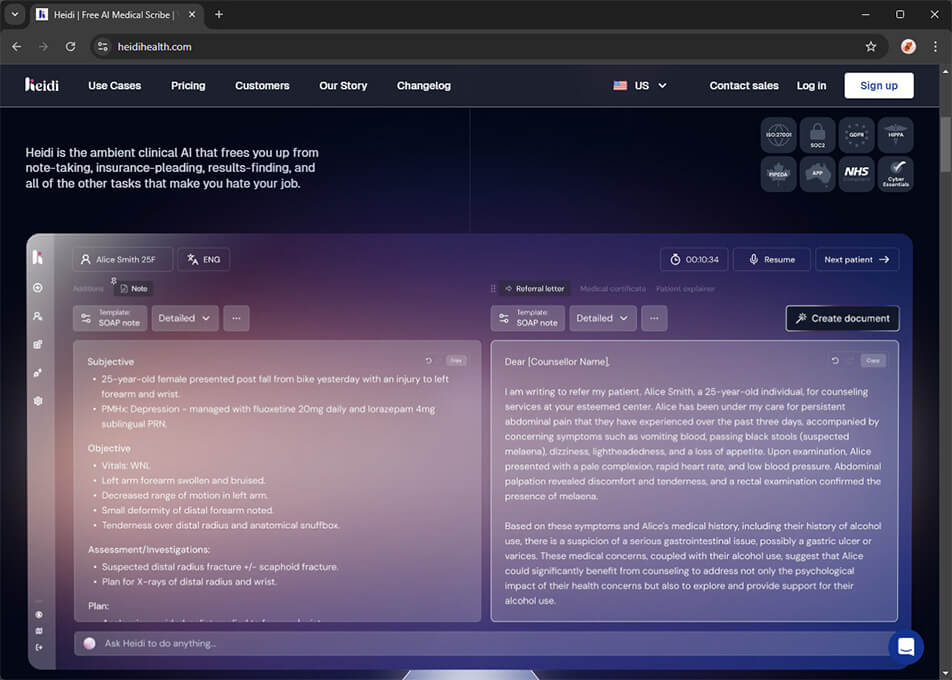Click the undo icon in the Subjective note panel
952x680 pixels.
coord(429,361)
